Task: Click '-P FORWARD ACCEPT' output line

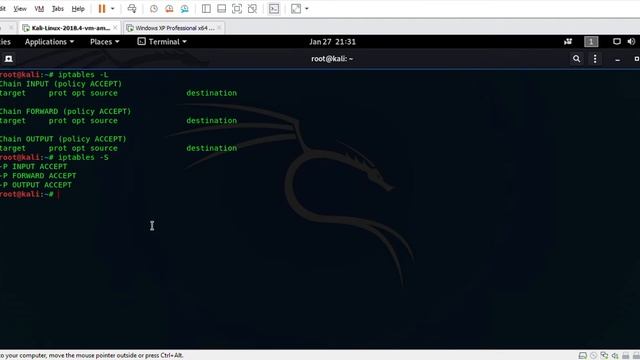Action: [x=38, y=176]
